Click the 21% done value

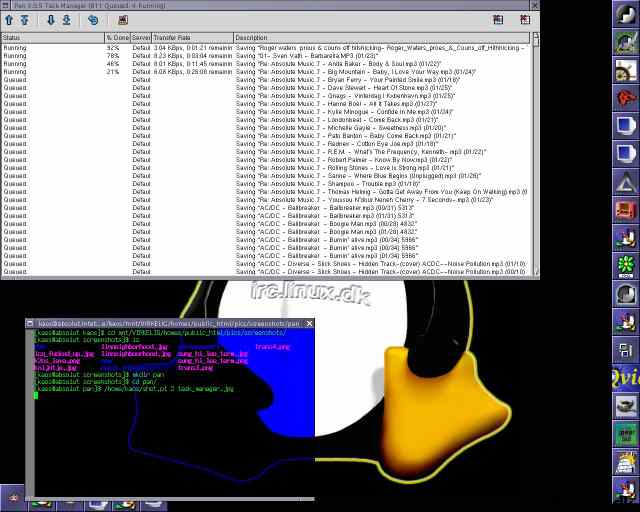point(113,72)
